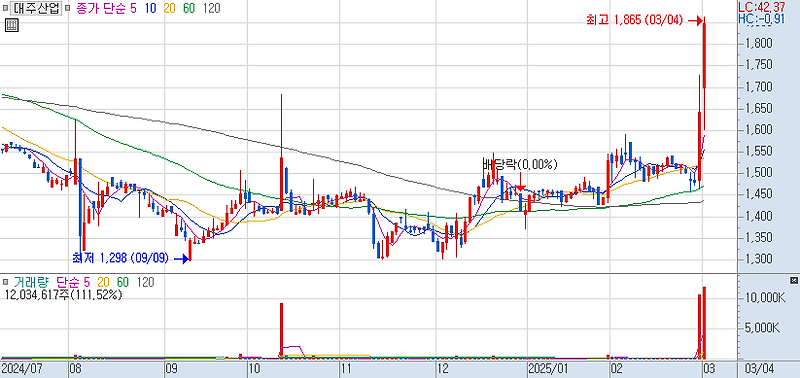Select the price 5-day moving average legend
The image size is (800, 378).
click(133, 8)
